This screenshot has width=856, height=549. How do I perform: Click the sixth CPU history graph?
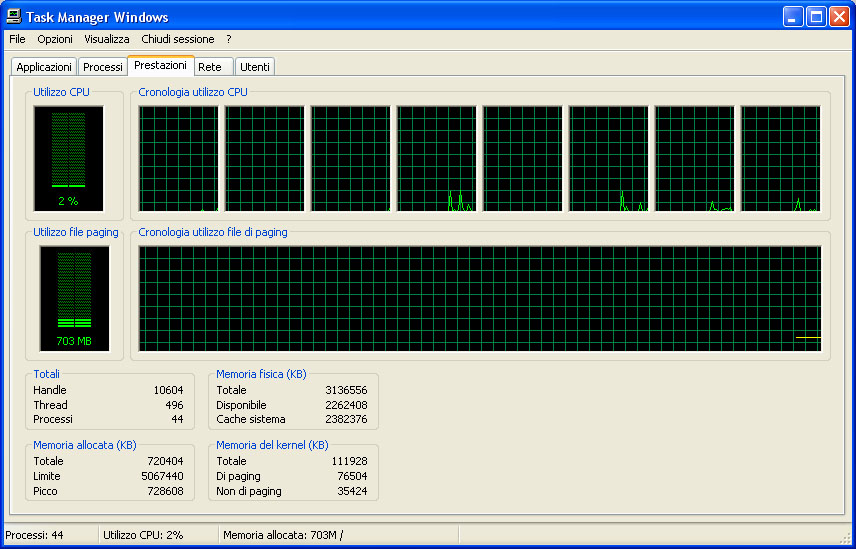609,158
